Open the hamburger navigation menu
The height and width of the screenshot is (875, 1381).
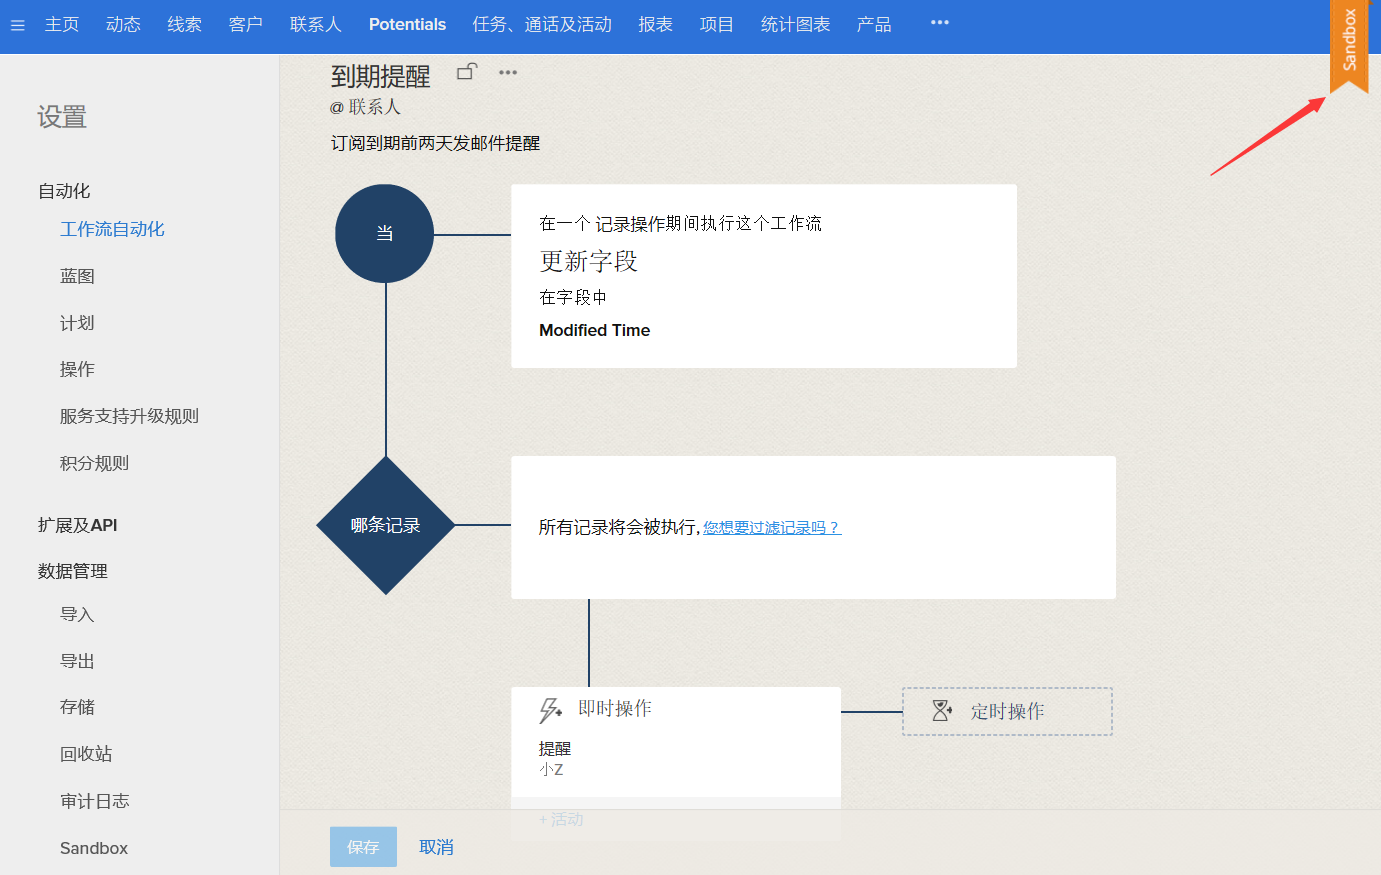18,25
